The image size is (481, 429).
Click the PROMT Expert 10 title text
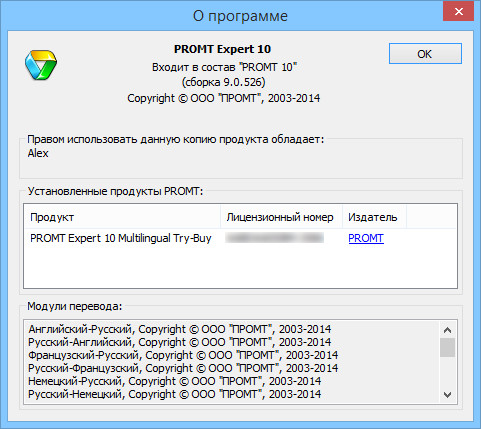[222, 49]
